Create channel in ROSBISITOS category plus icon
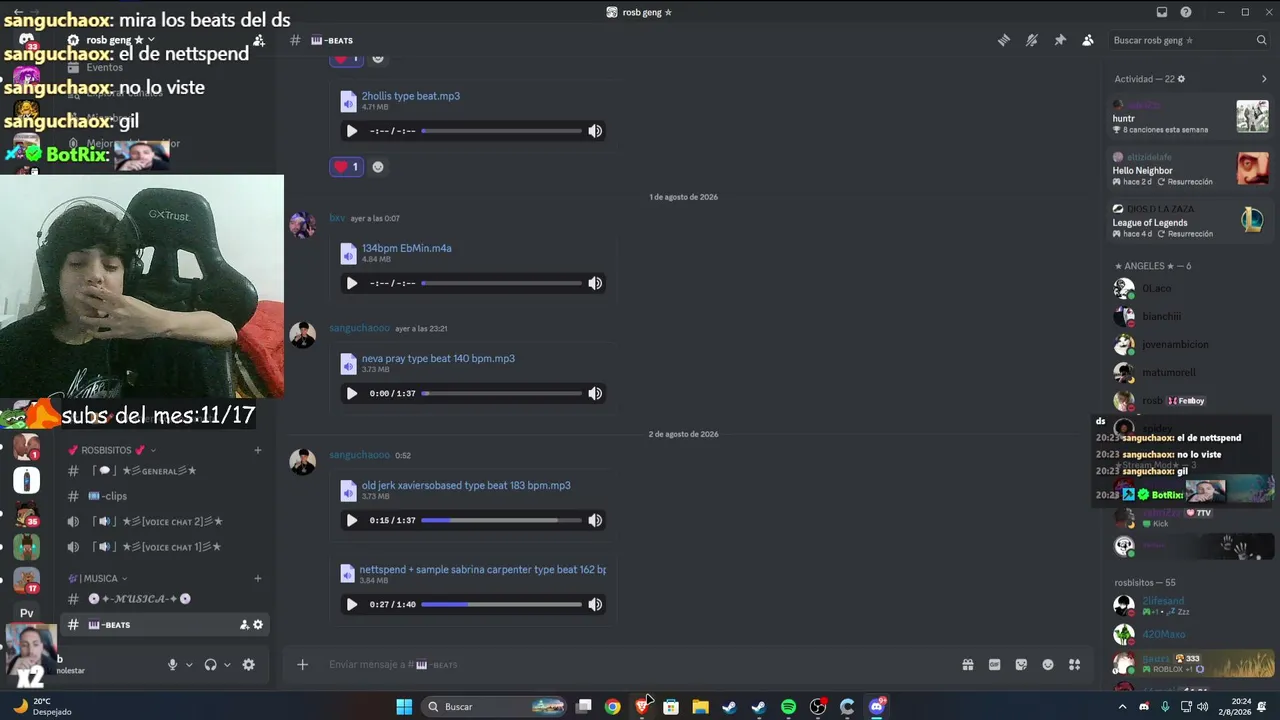Screen dimensions: 1280x720 point(257,450)
